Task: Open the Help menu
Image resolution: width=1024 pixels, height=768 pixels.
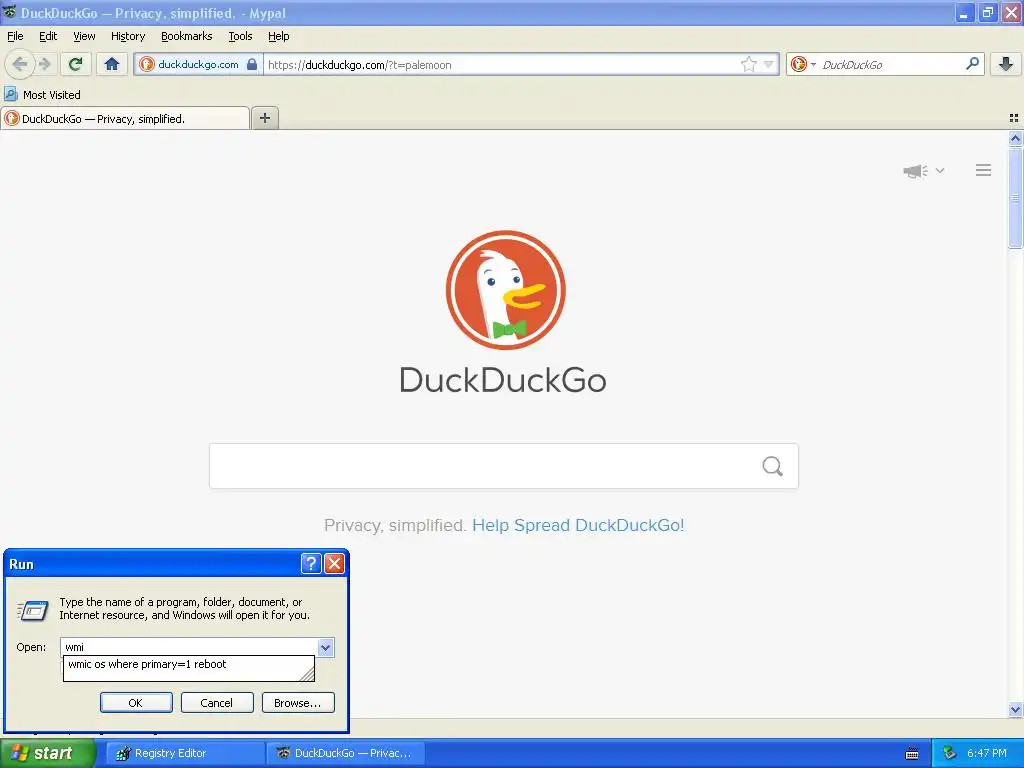Action: 278,36
